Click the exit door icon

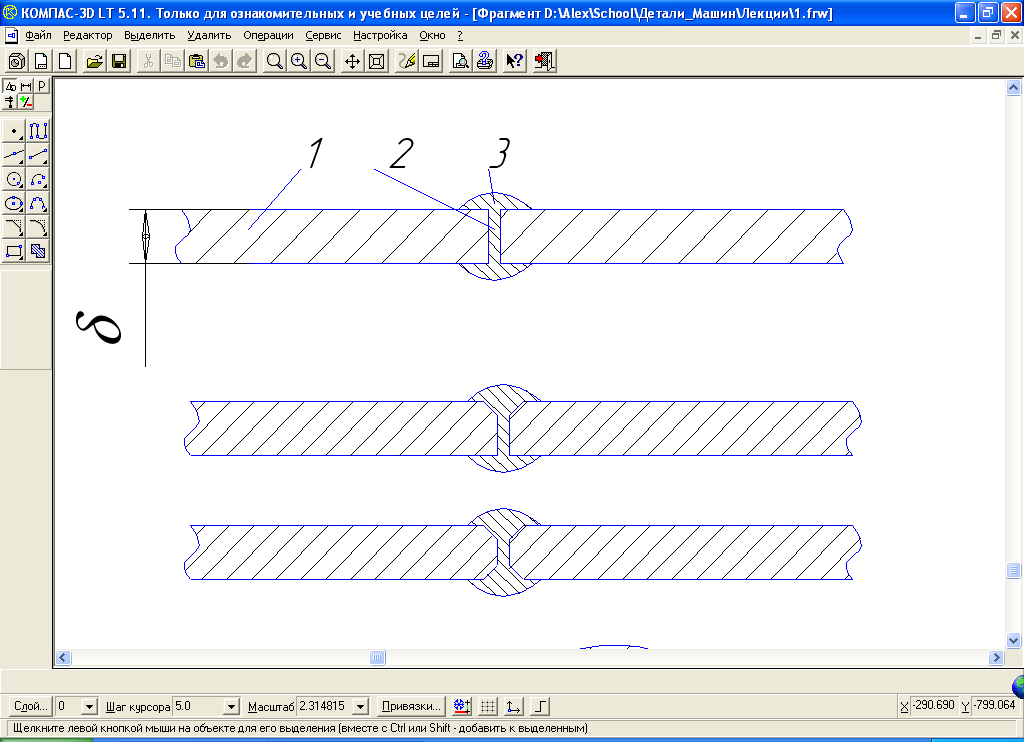pos(544,61)
